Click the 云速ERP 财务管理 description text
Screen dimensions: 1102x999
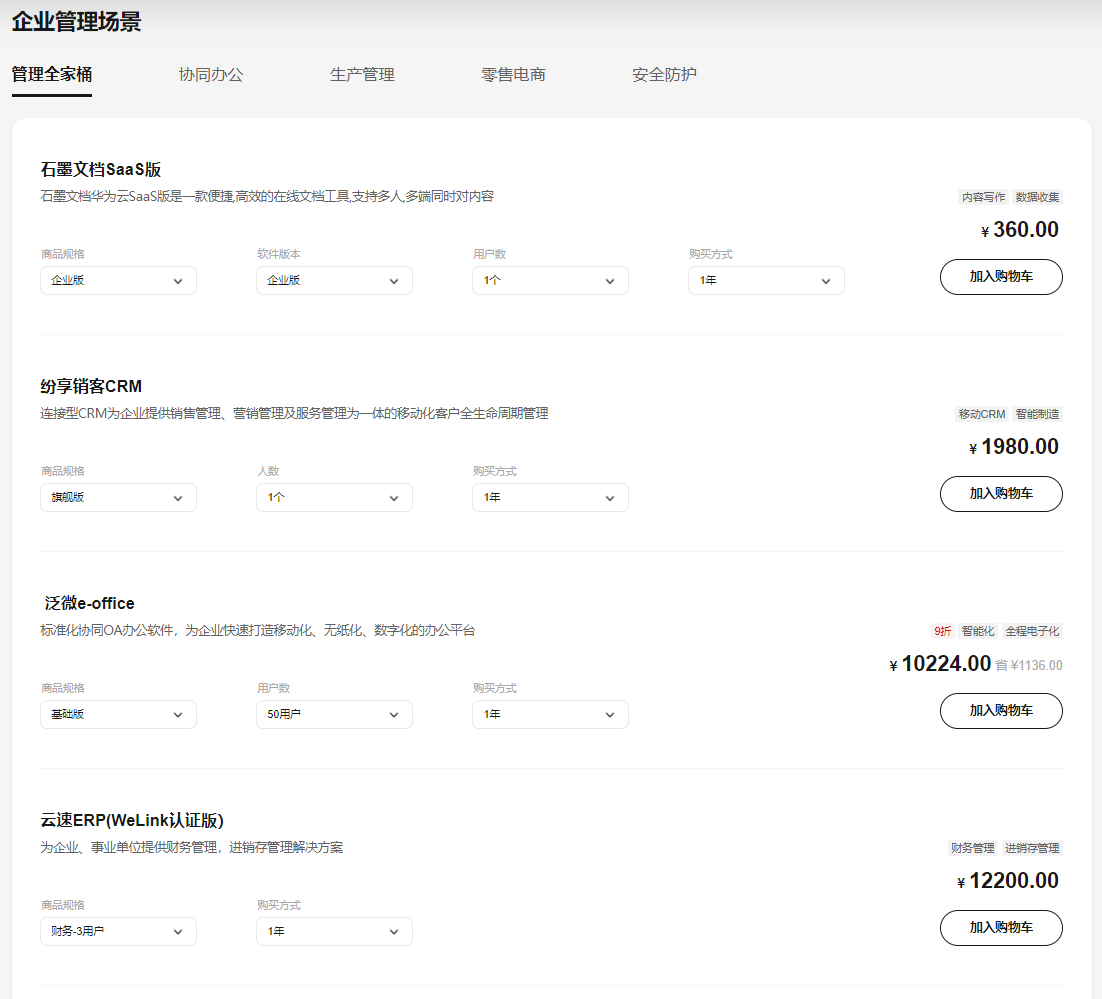[x=191, y=847]
